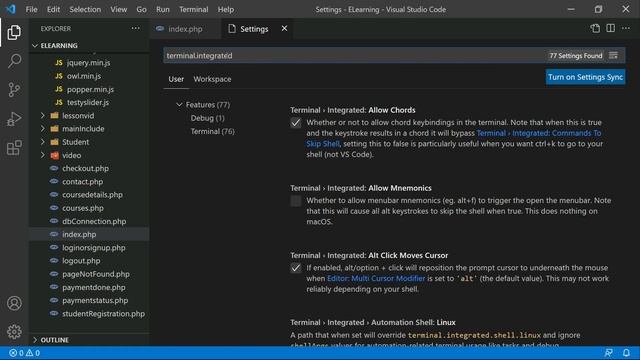Open the feedback icon in status bar
This screenshot has width=640, height=360.
coord(608,353)
